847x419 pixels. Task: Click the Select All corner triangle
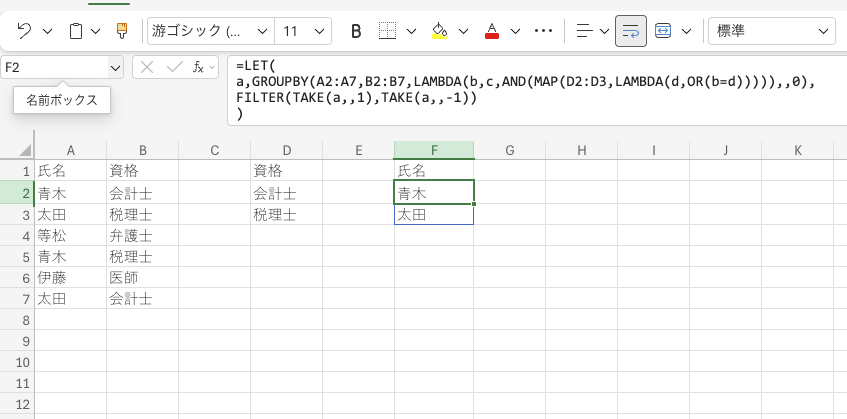(x=25, y=151)
